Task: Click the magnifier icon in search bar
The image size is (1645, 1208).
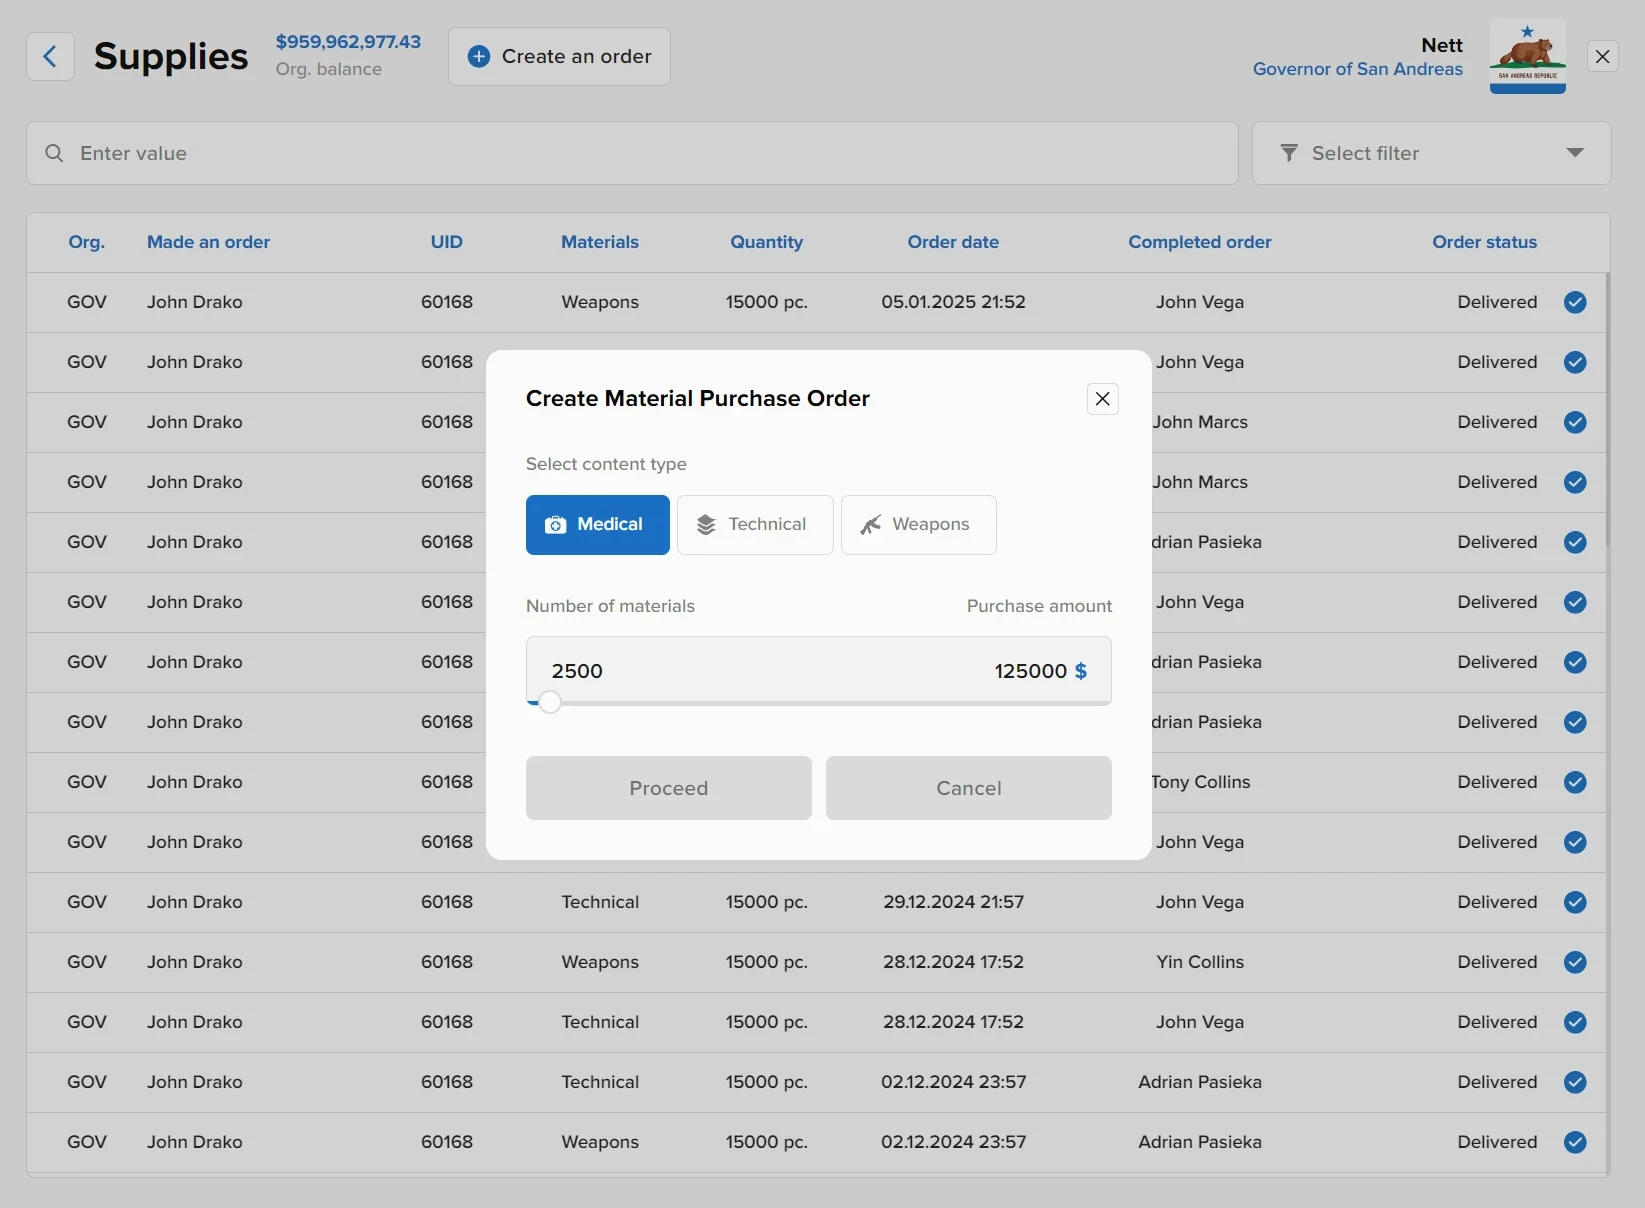Action: pyautogui.click(x=55, y=153)
